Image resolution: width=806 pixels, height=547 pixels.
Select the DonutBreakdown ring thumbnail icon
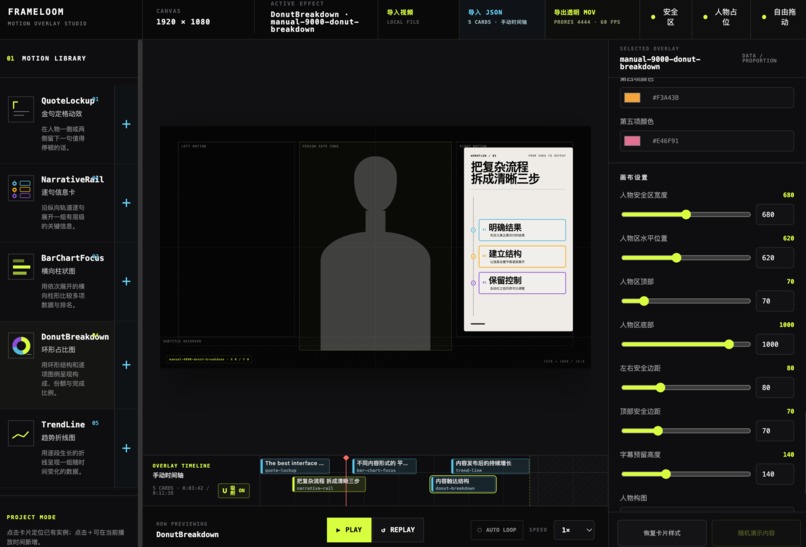(x=21, y=345)
